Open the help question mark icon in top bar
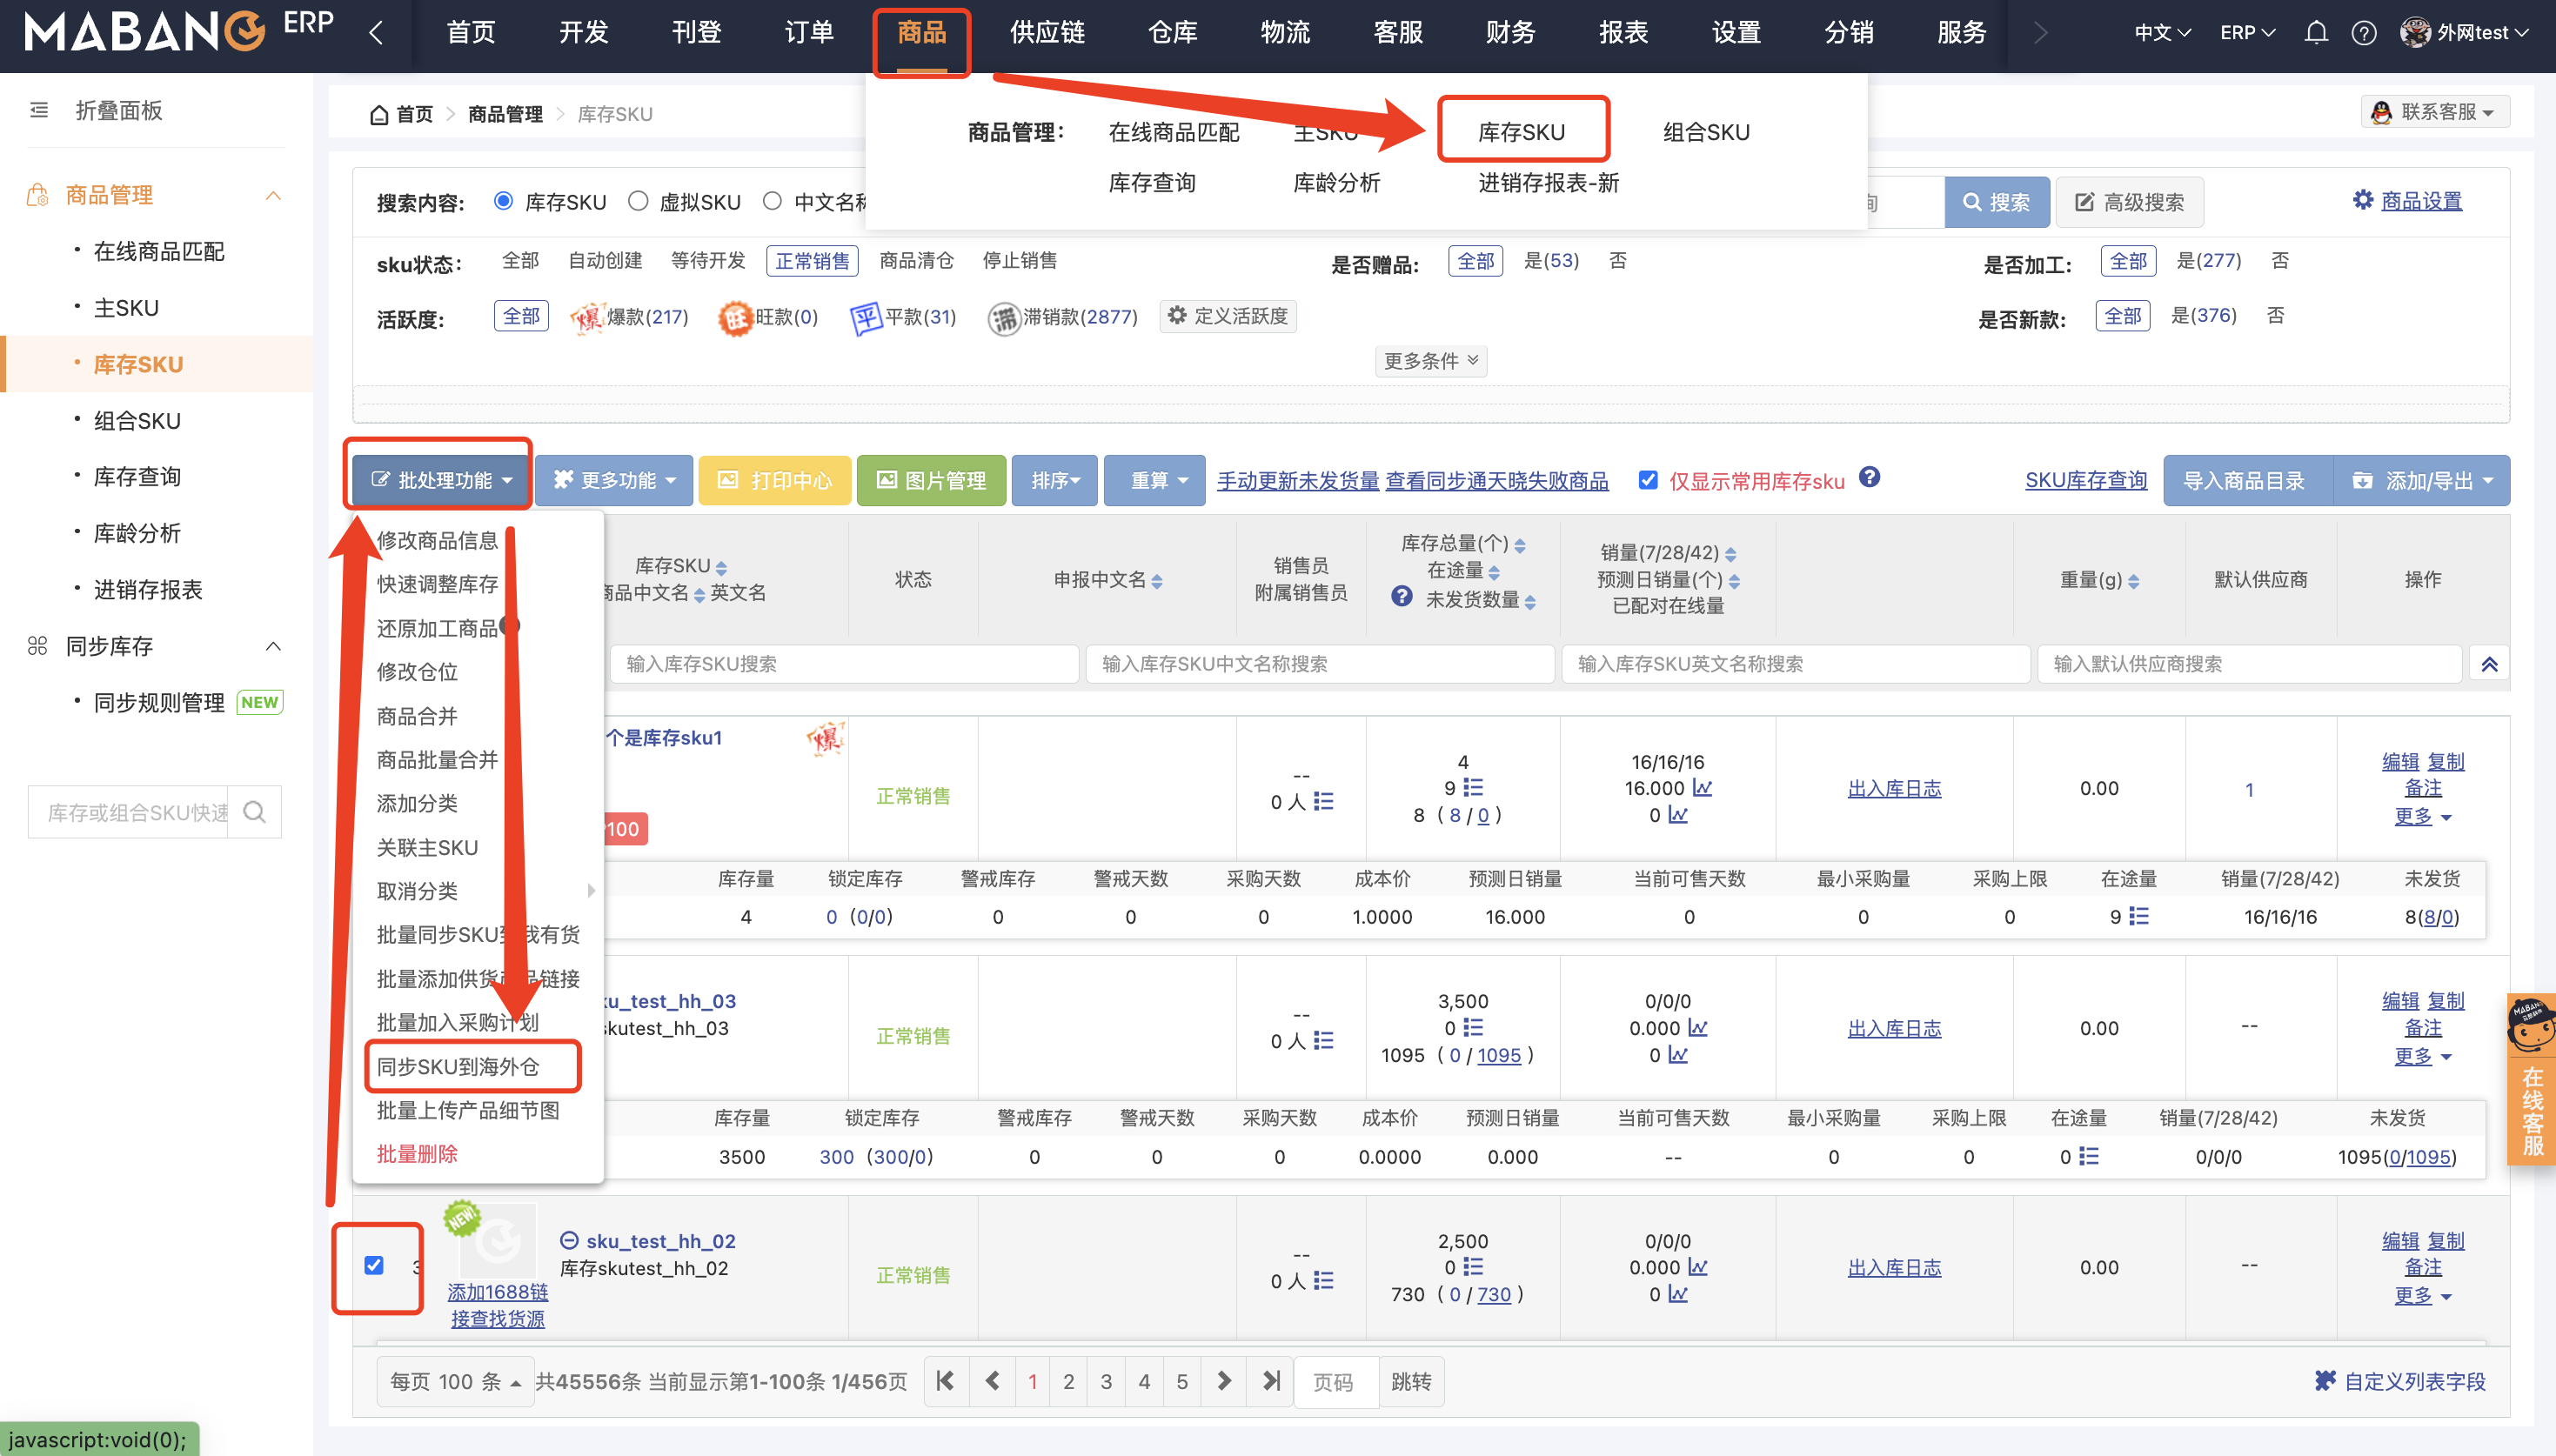 [x=2364, y=33]
